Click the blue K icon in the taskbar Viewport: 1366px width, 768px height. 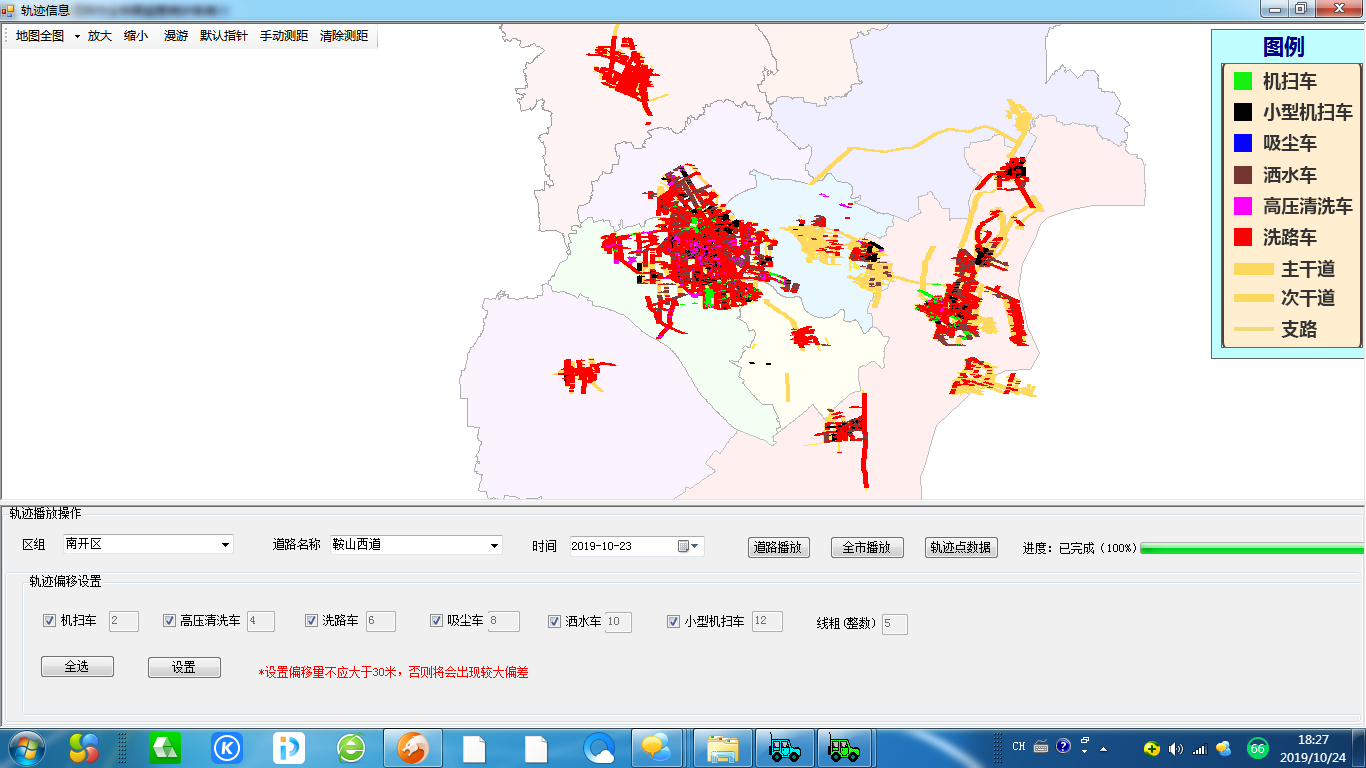227,748
